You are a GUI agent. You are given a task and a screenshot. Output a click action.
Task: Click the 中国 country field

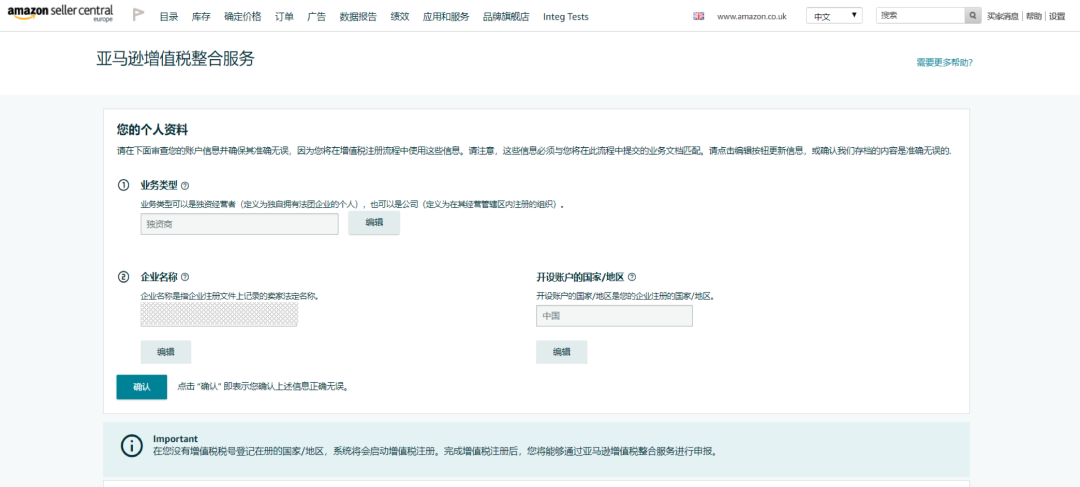tap(614, 316)
